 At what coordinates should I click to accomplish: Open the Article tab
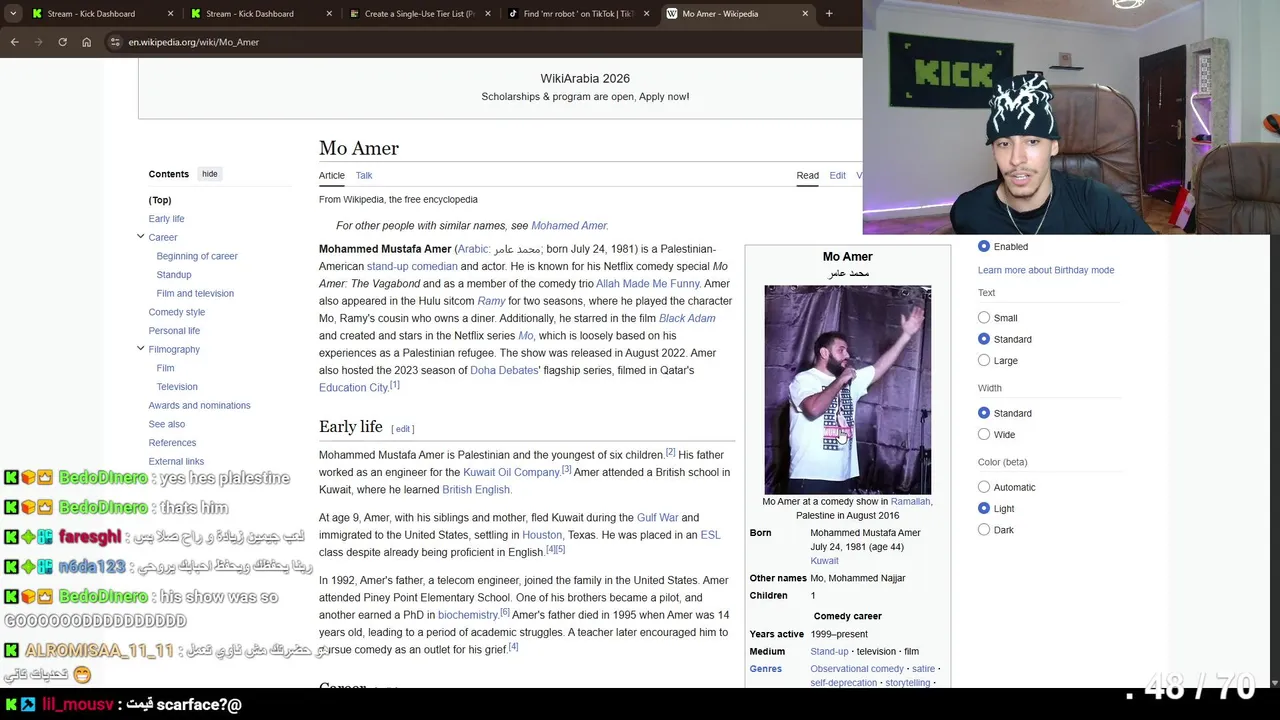pos(331,175)
